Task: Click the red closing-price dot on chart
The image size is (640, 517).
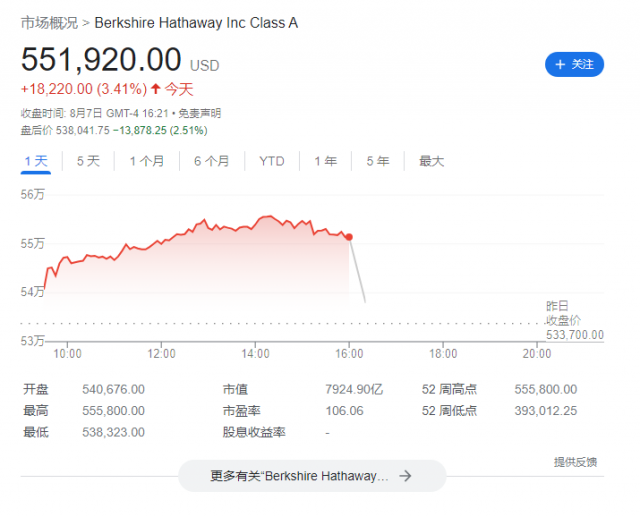Action: point(349,237)
